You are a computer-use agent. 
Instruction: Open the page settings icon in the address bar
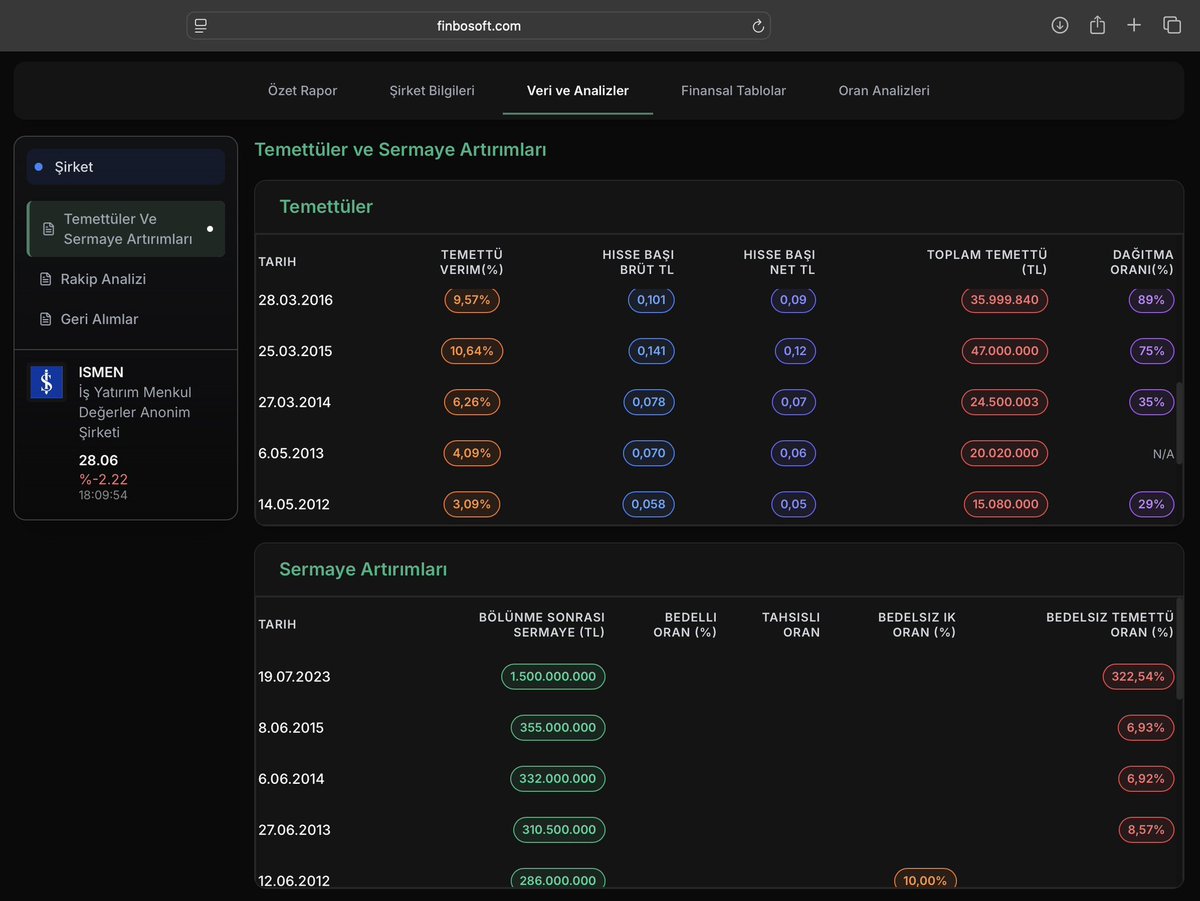click(201, 26)
